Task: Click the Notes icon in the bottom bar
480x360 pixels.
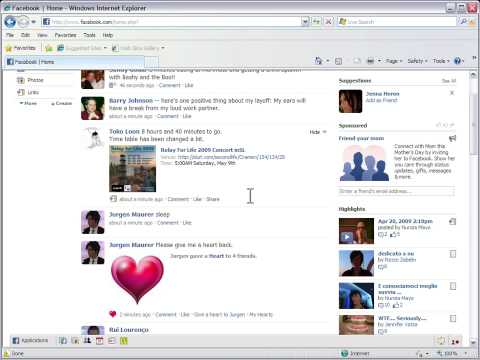Action: pyautogui.click(x=112, y=340)
